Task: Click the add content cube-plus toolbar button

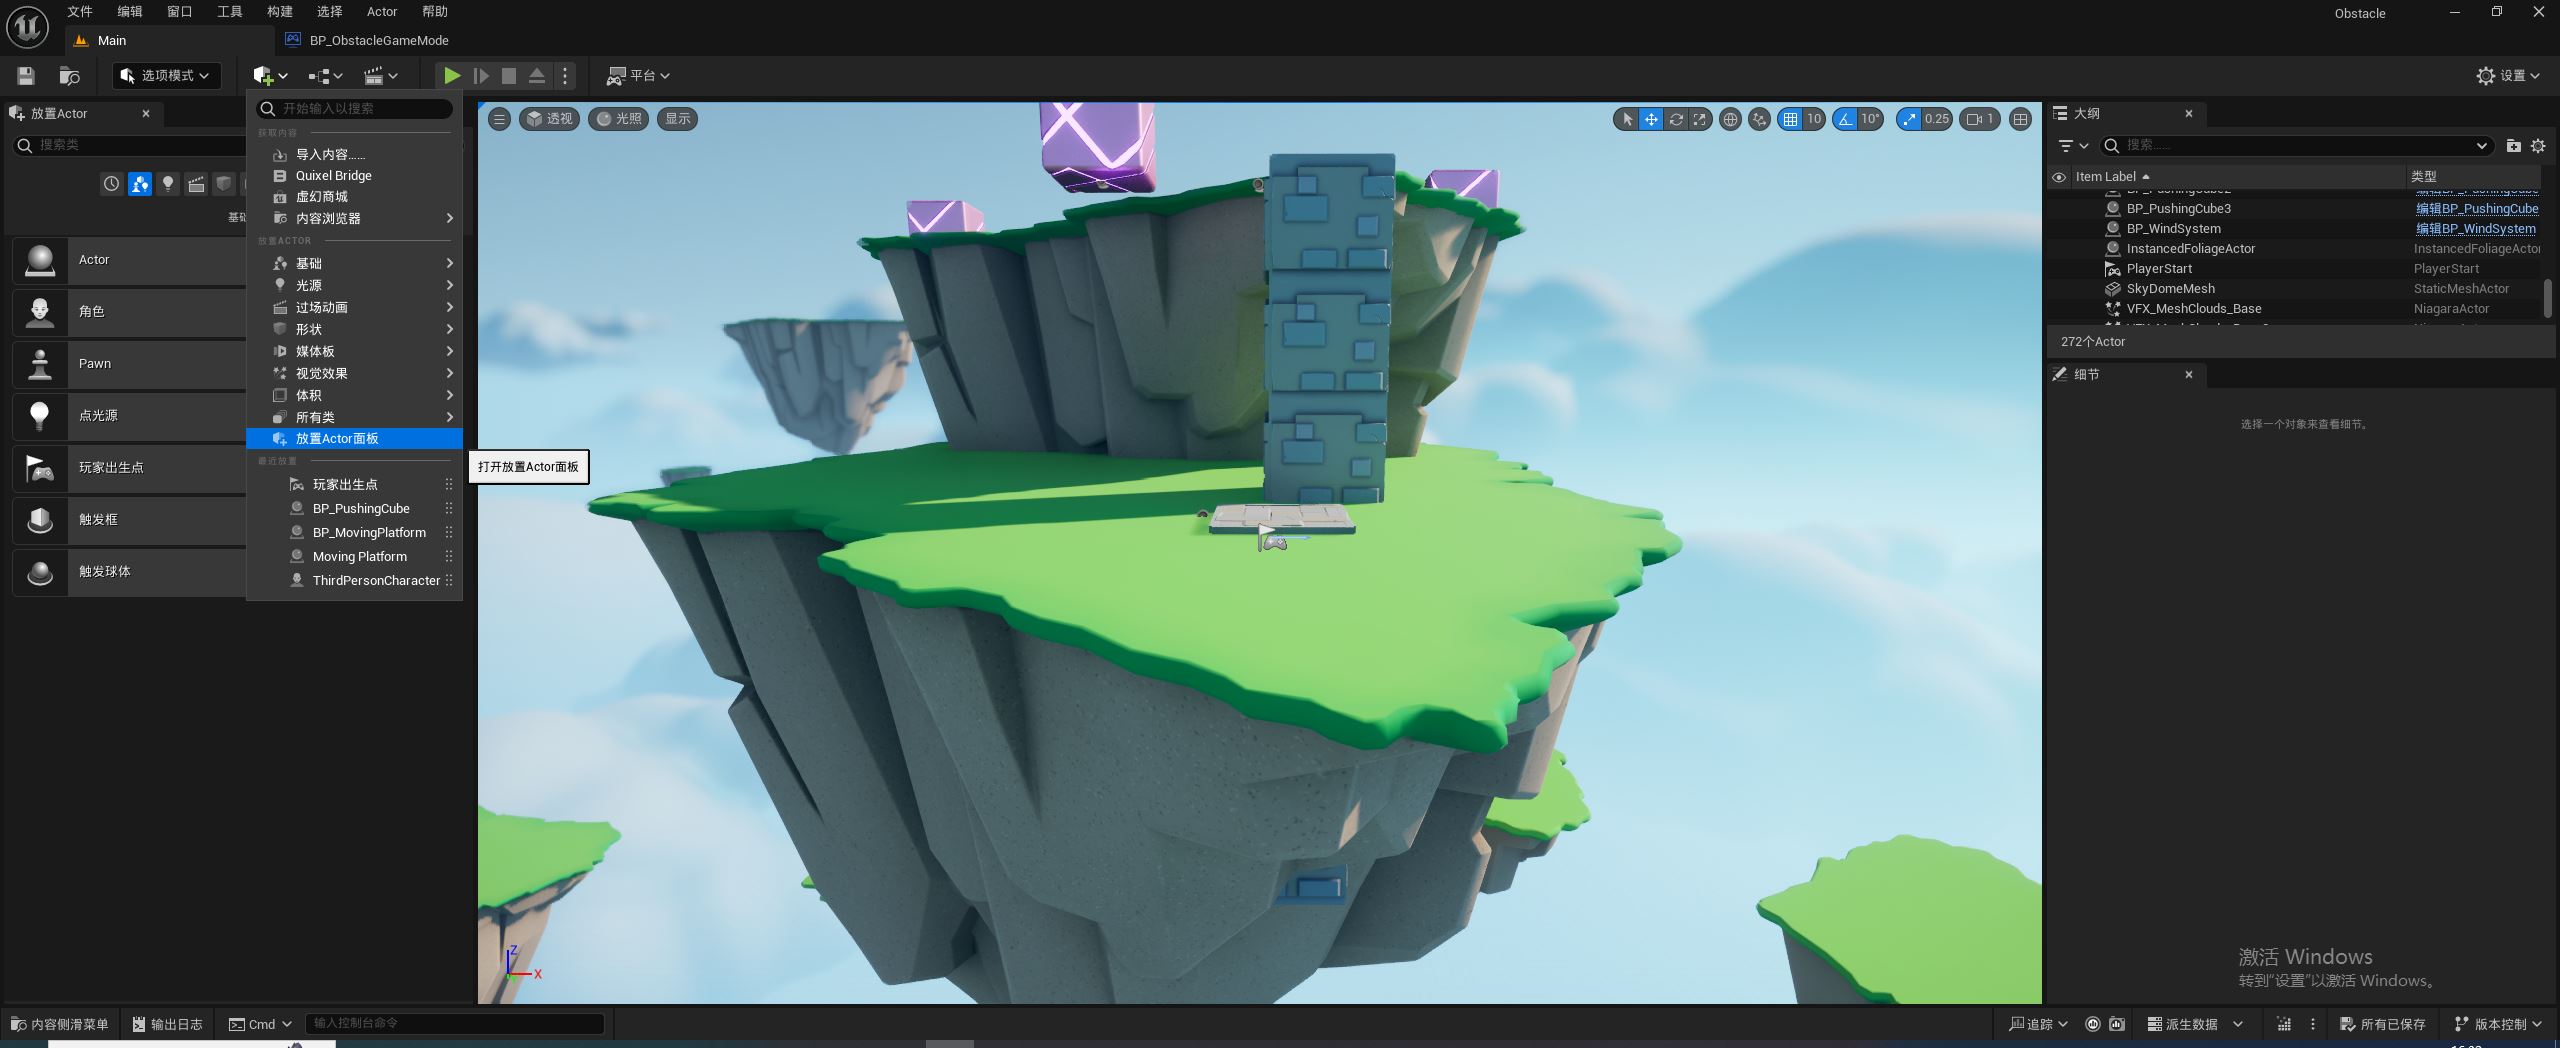Action: point(270,76)
